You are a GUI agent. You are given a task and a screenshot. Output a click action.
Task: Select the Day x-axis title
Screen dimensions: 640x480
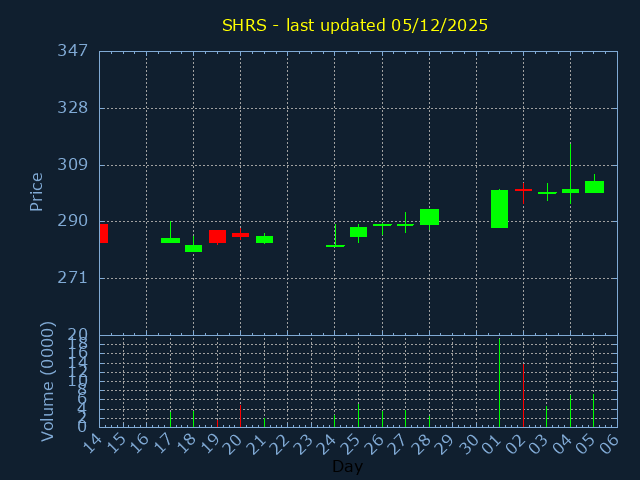[347, 466]
